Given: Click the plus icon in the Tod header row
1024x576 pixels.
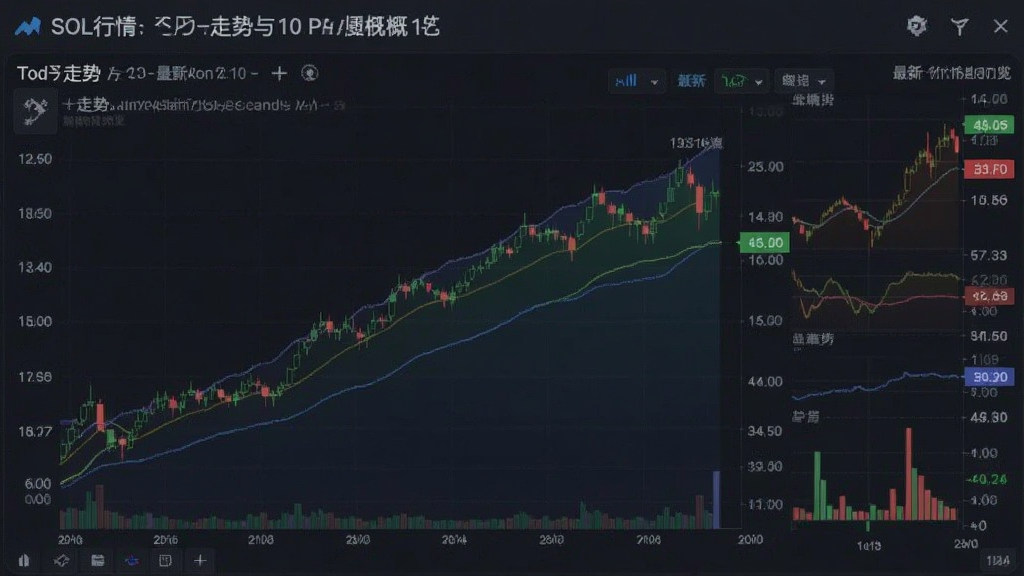Looking at the screenshot, I should pos(280,73).
